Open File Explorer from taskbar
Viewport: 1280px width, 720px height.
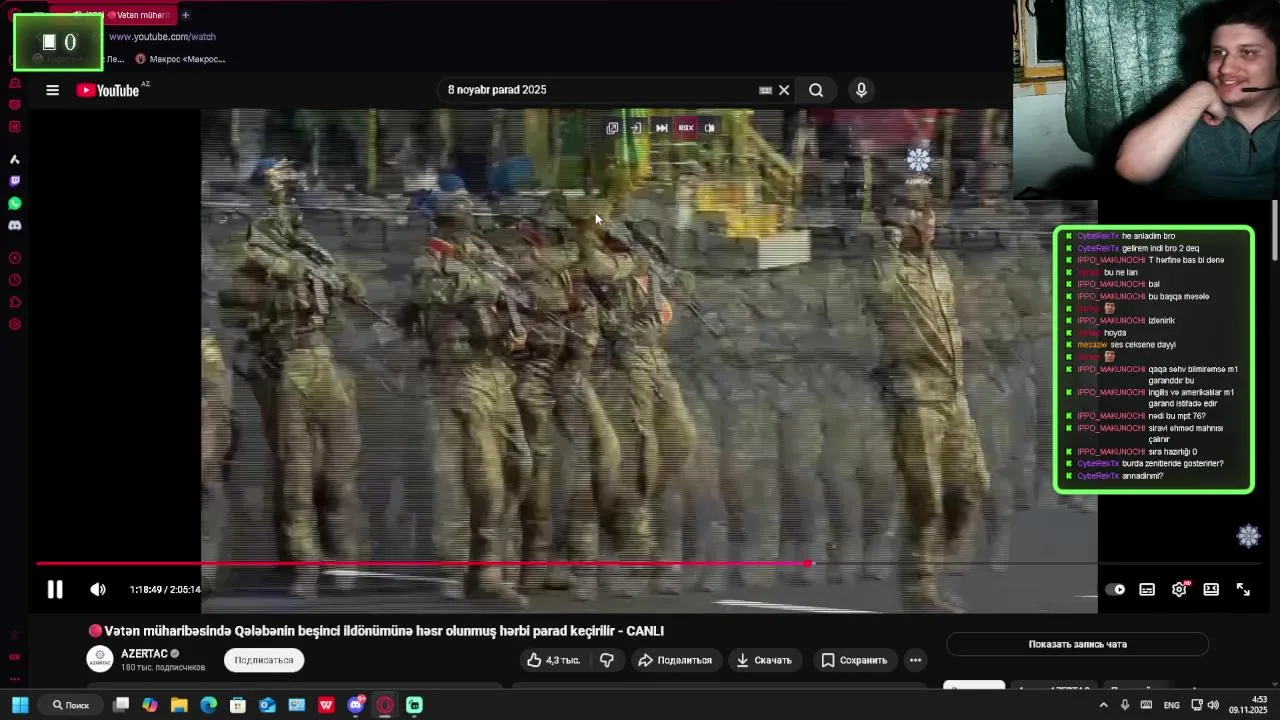(179, 705)
